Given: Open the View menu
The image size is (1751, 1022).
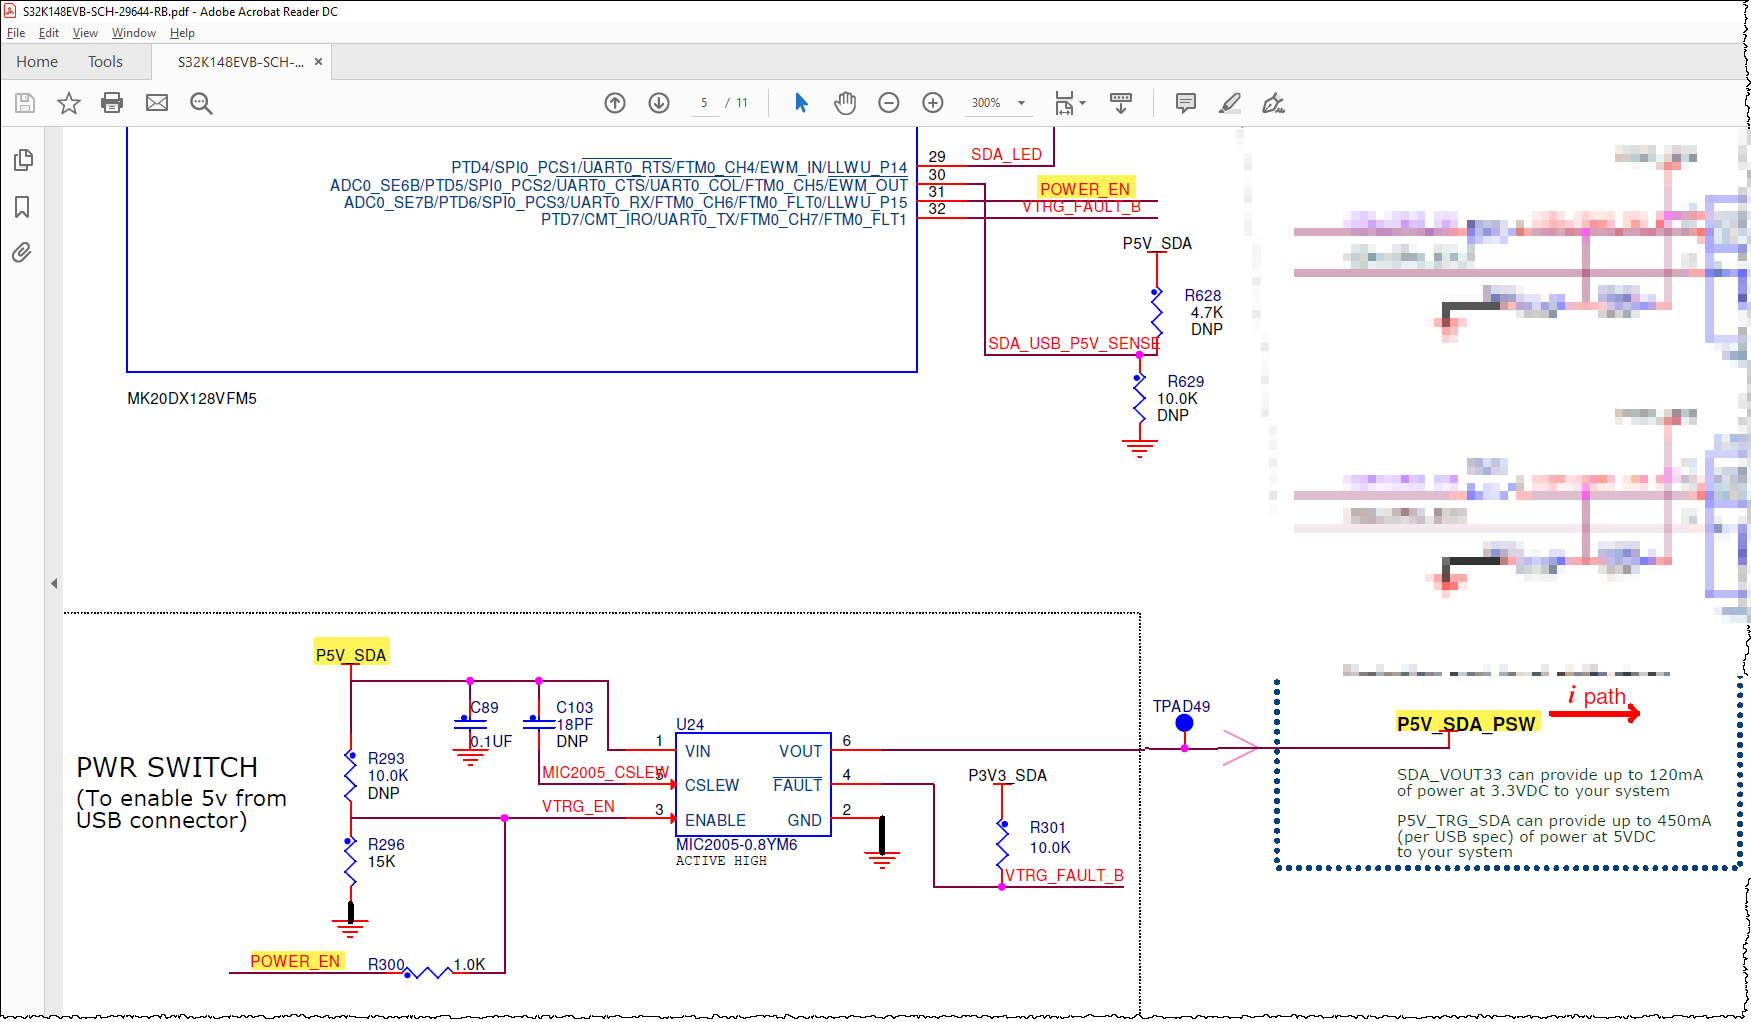Looking at the screenshot, I should 85,33.
